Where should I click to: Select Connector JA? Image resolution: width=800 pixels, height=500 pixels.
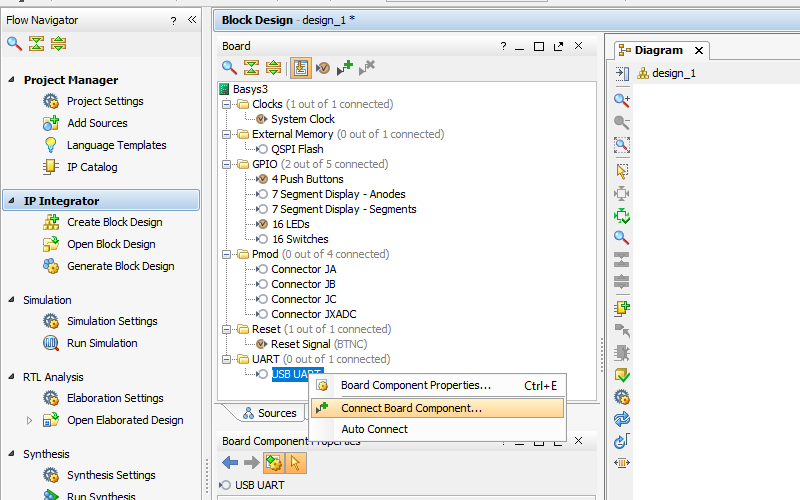point(304,269)
